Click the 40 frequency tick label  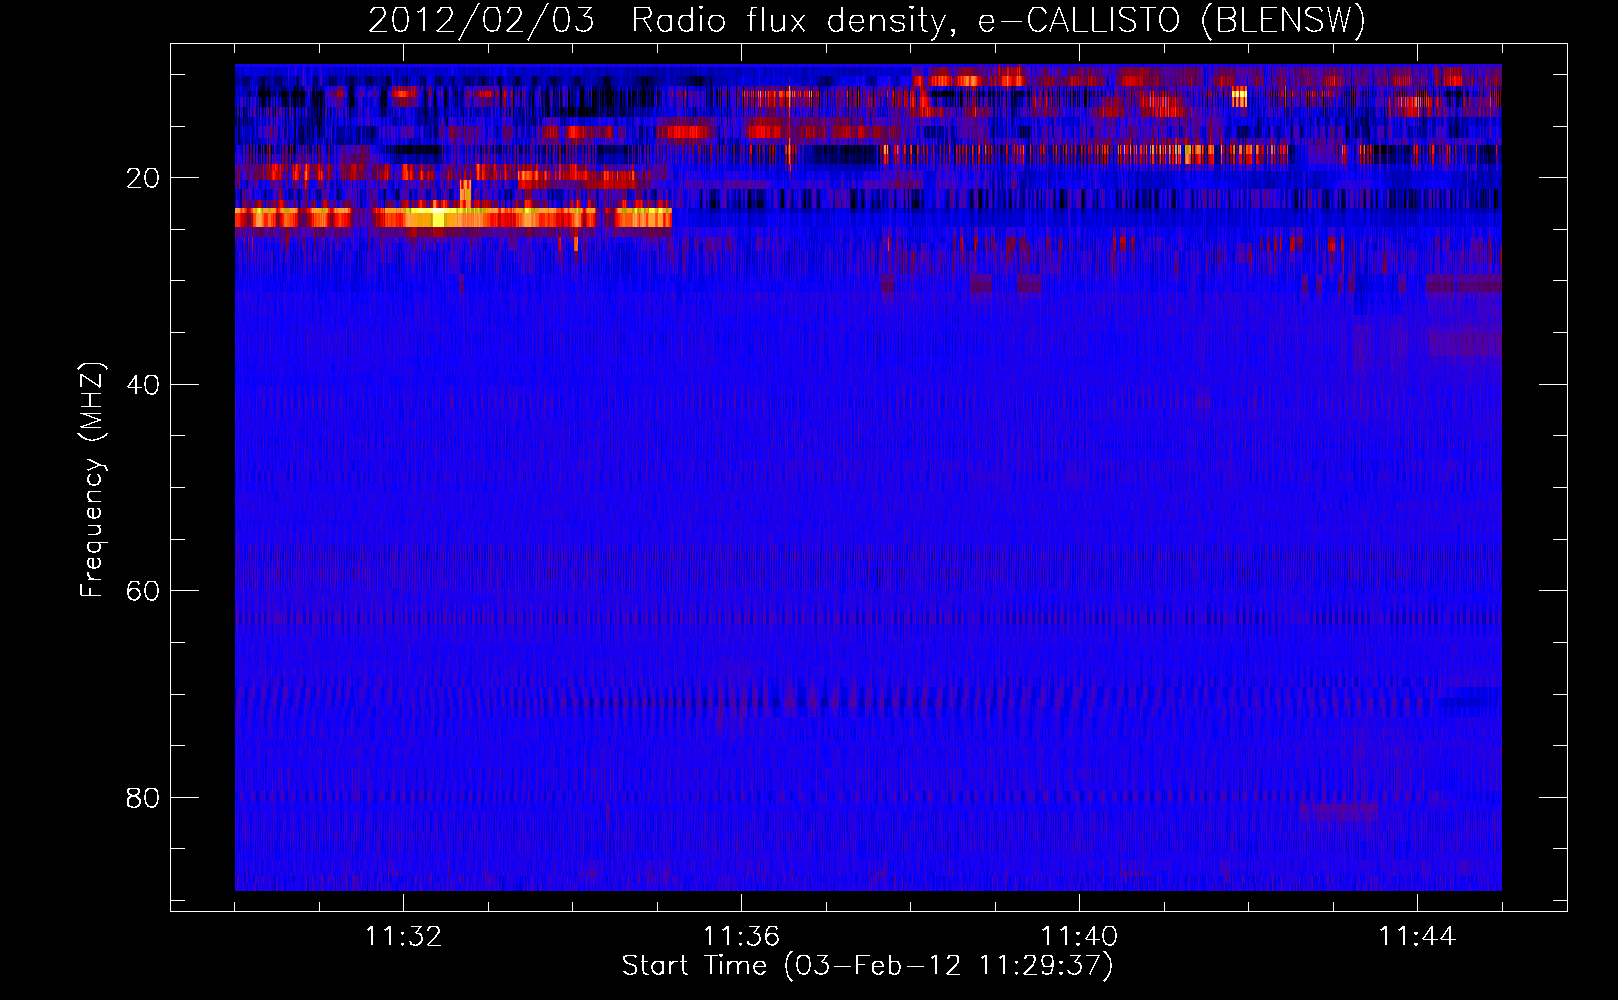(x=143, y=385)
